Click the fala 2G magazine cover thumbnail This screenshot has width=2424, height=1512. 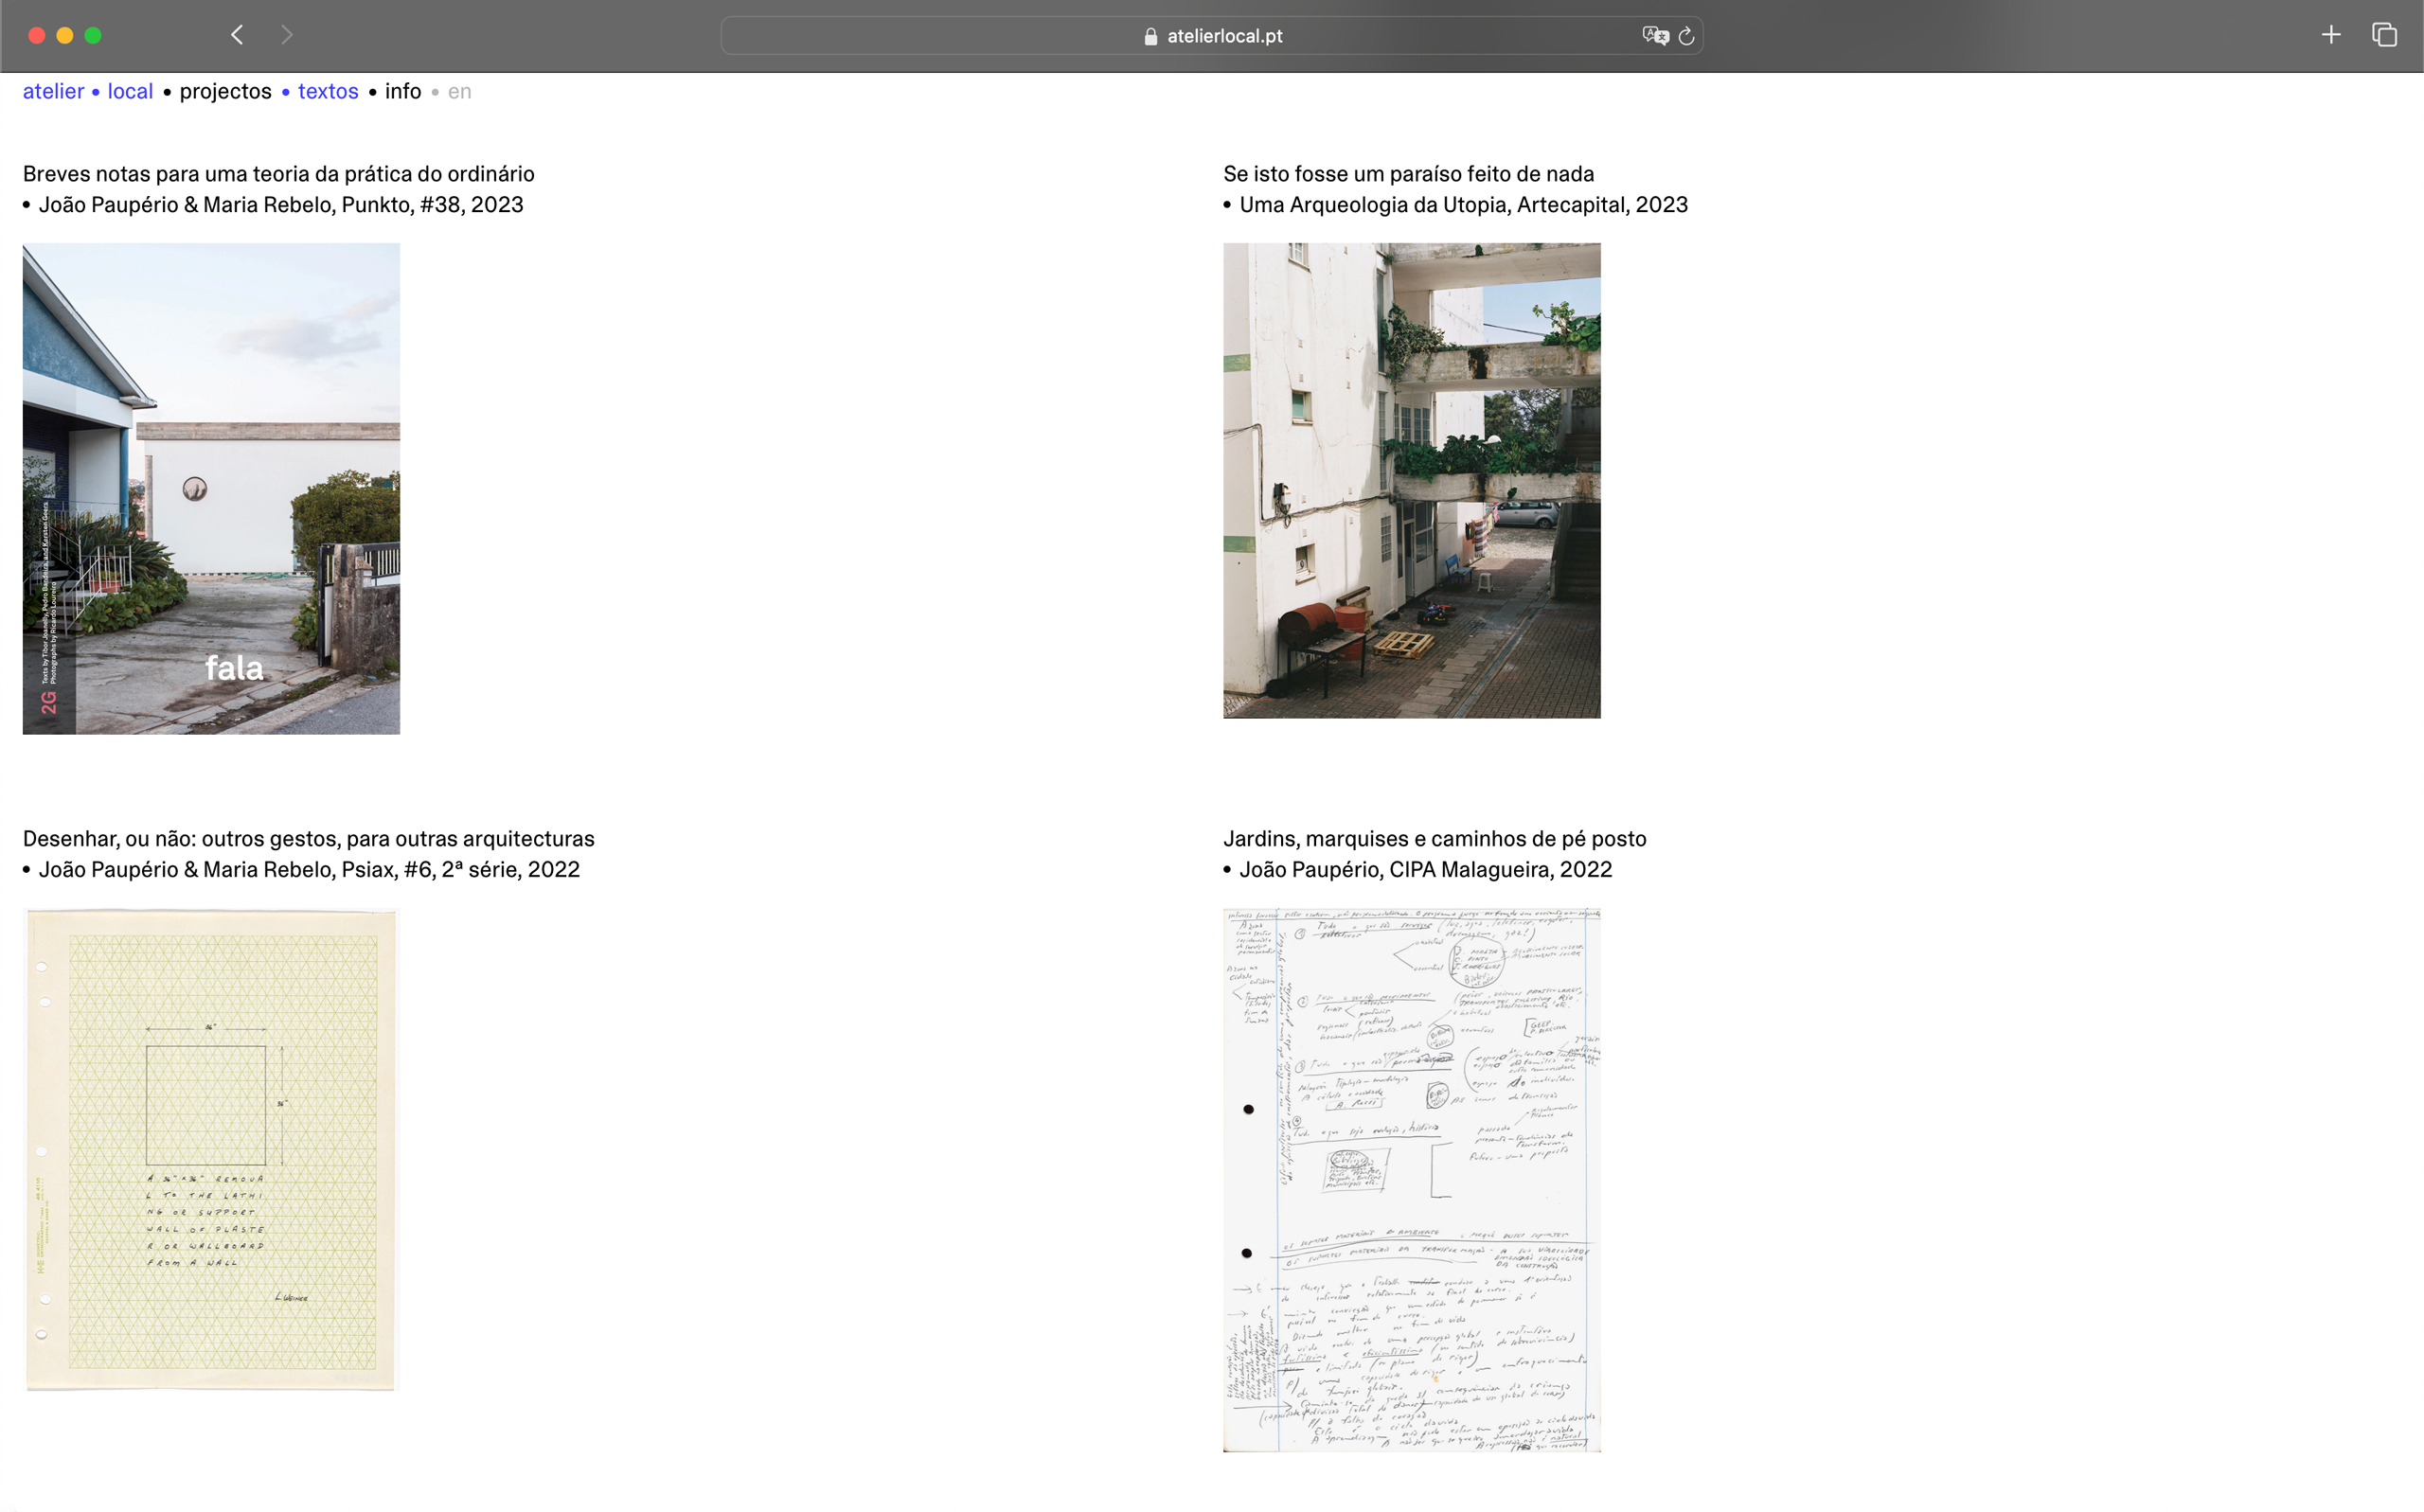point(211,488)
